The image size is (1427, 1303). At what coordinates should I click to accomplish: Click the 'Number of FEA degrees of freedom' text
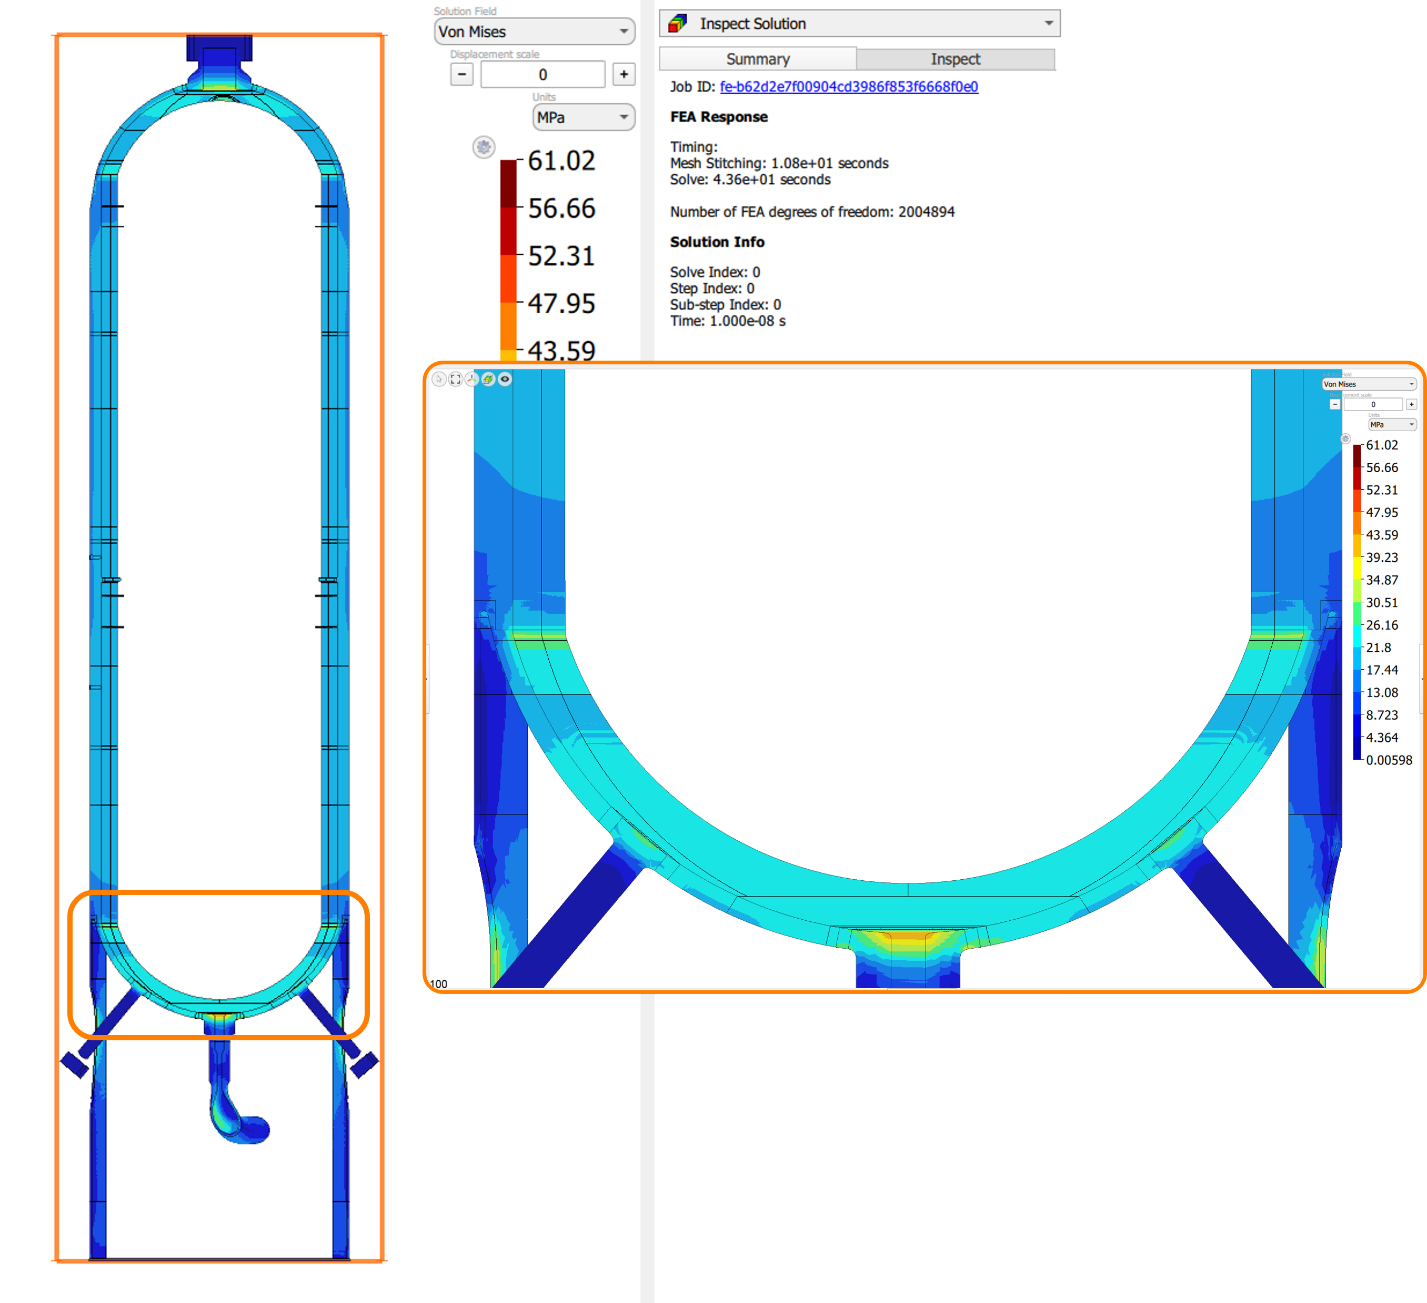[812, 212]
